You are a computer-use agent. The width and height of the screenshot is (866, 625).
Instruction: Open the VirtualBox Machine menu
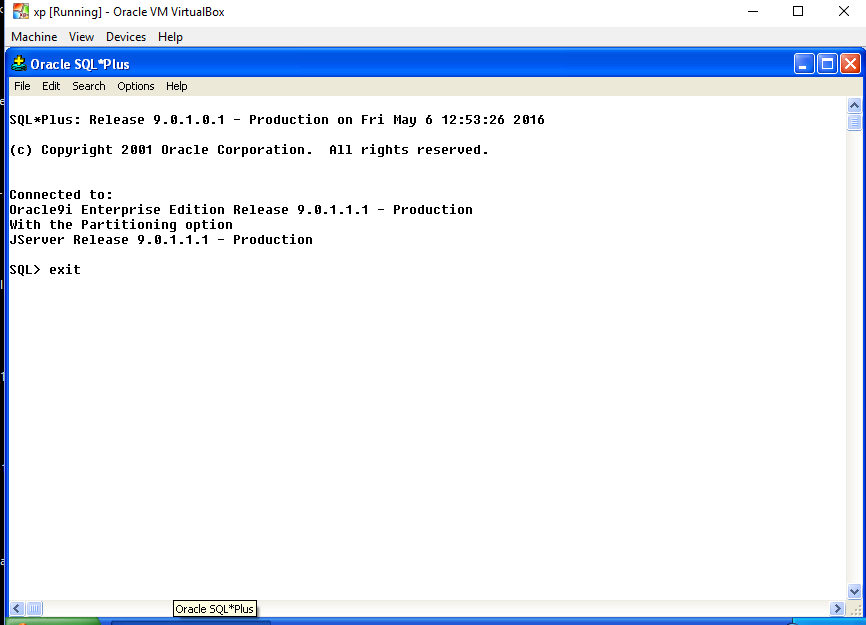point(34,37)
